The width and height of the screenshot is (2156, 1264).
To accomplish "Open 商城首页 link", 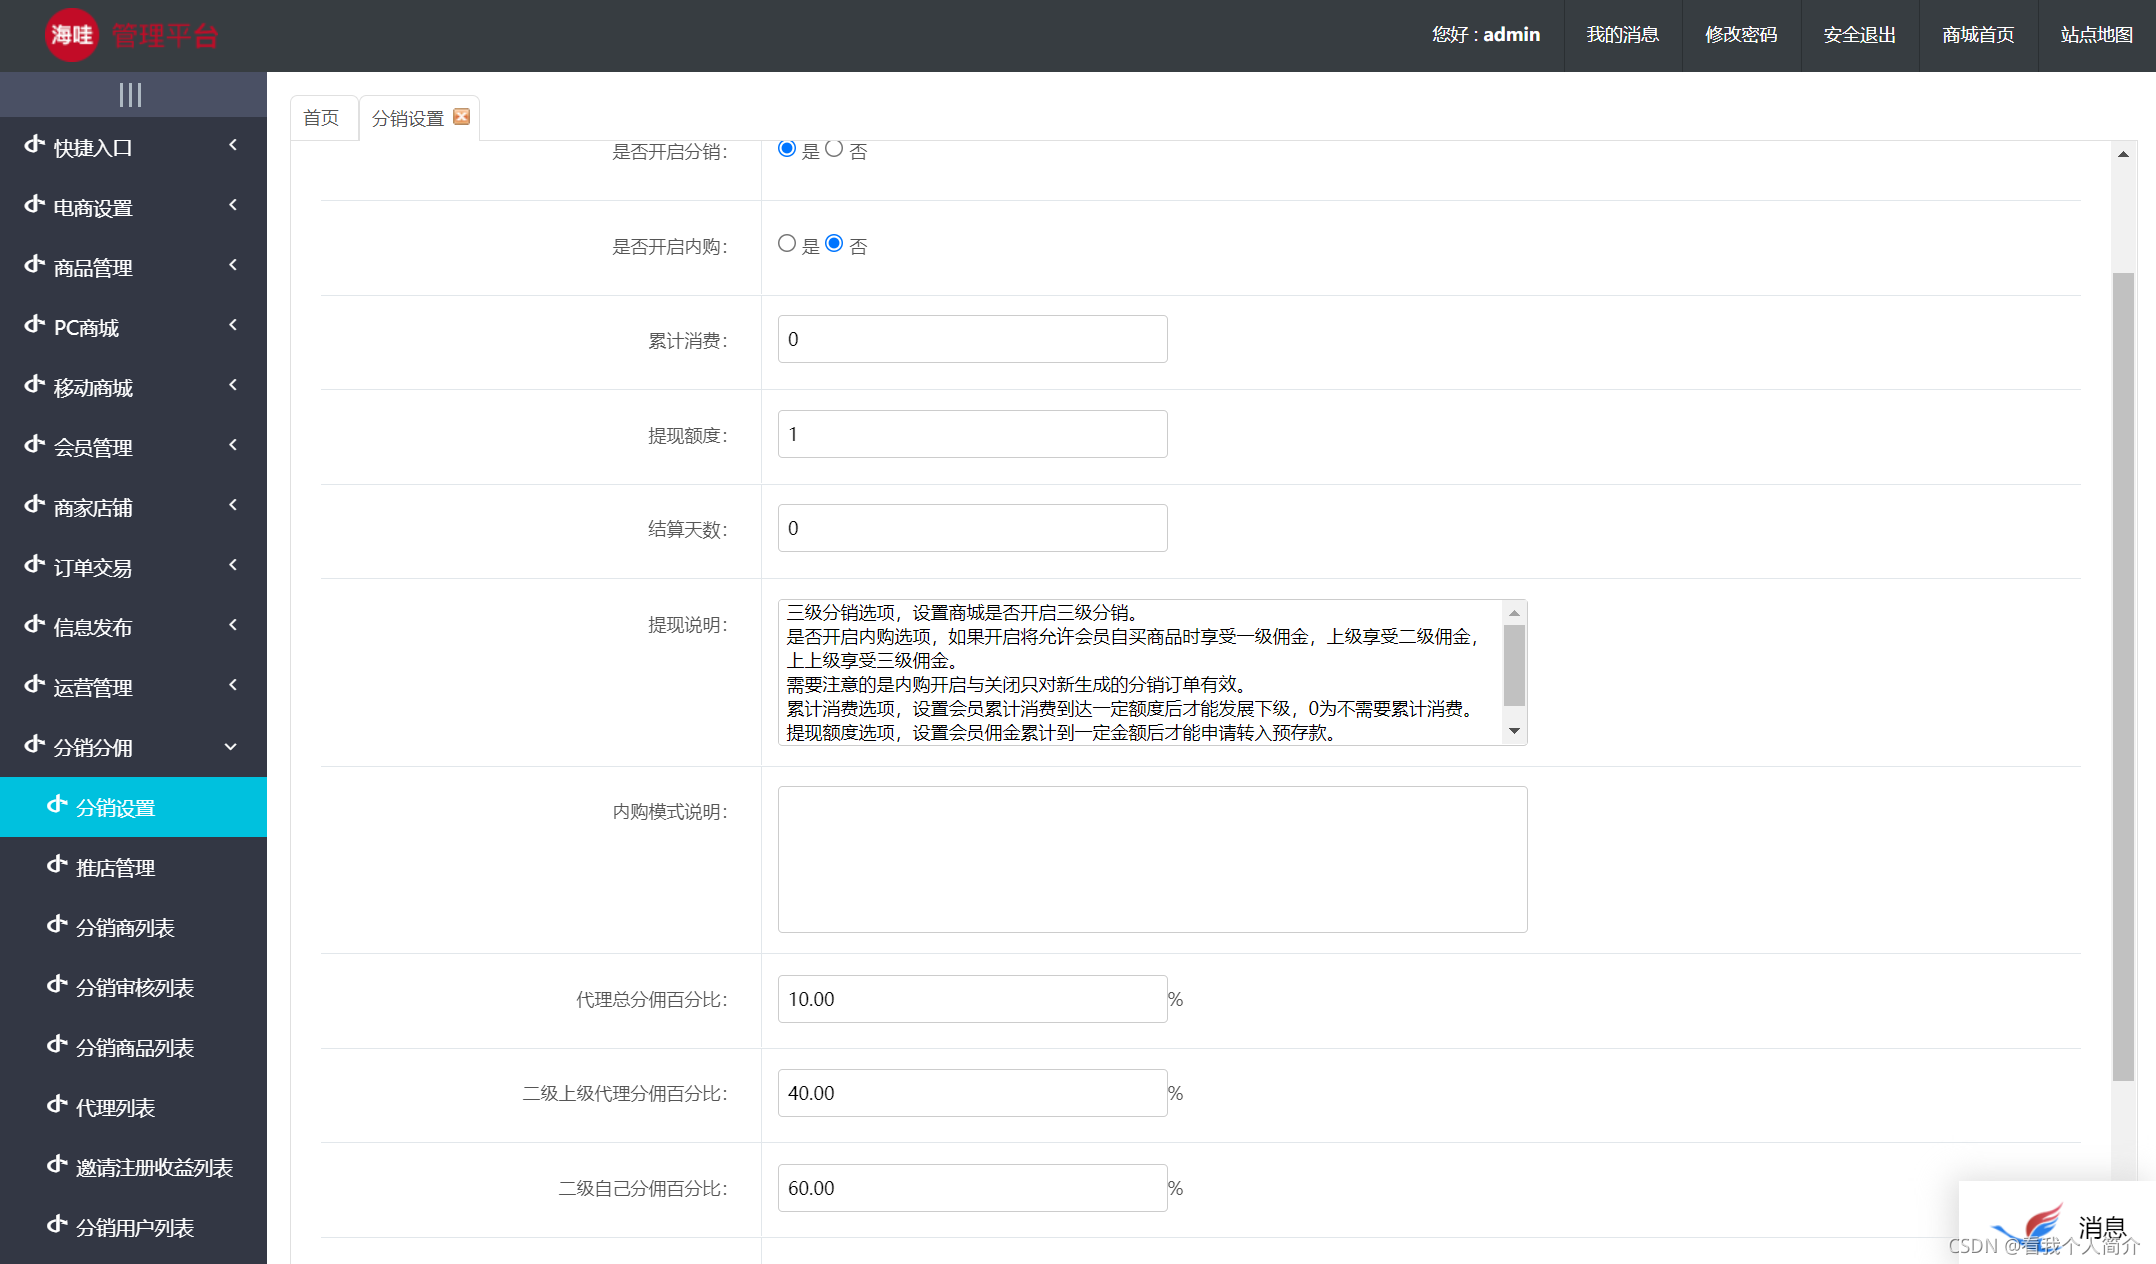I will coord(1977,35).
